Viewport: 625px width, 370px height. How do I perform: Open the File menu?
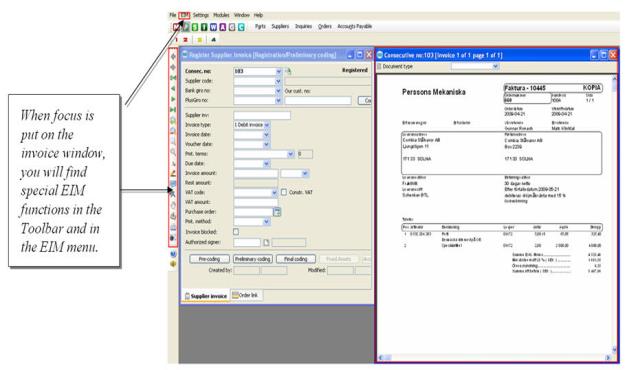tap(173, 15)
